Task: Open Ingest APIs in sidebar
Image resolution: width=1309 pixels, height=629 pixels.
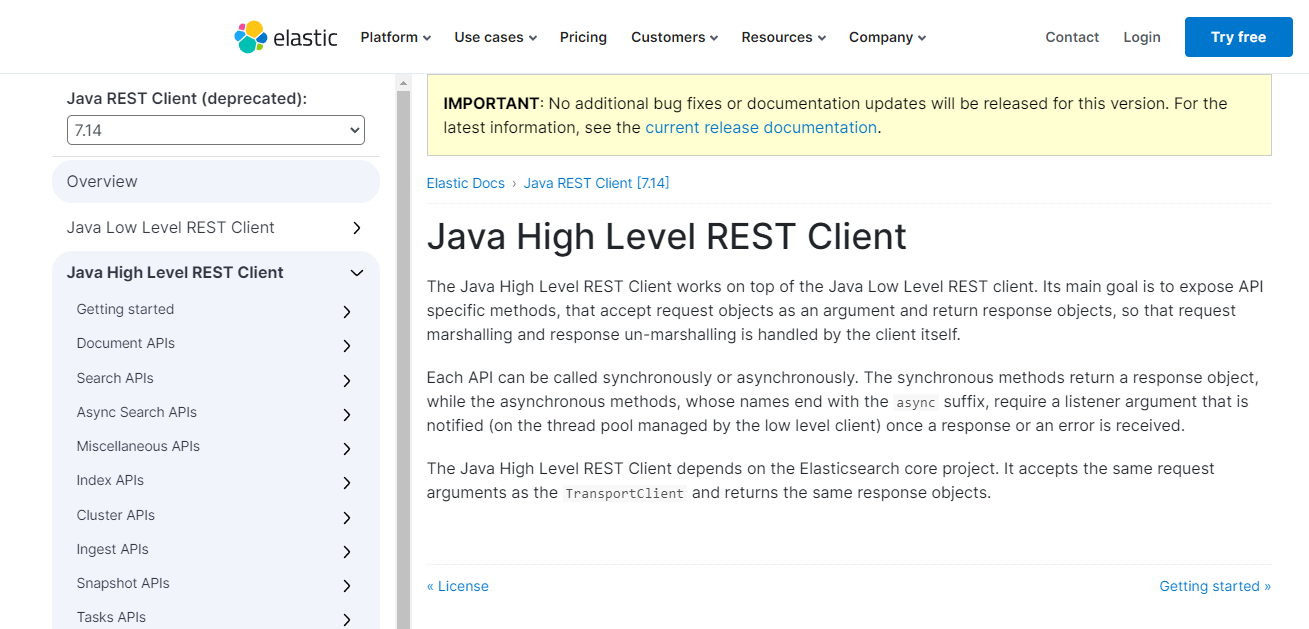Action: click(113, 549)
